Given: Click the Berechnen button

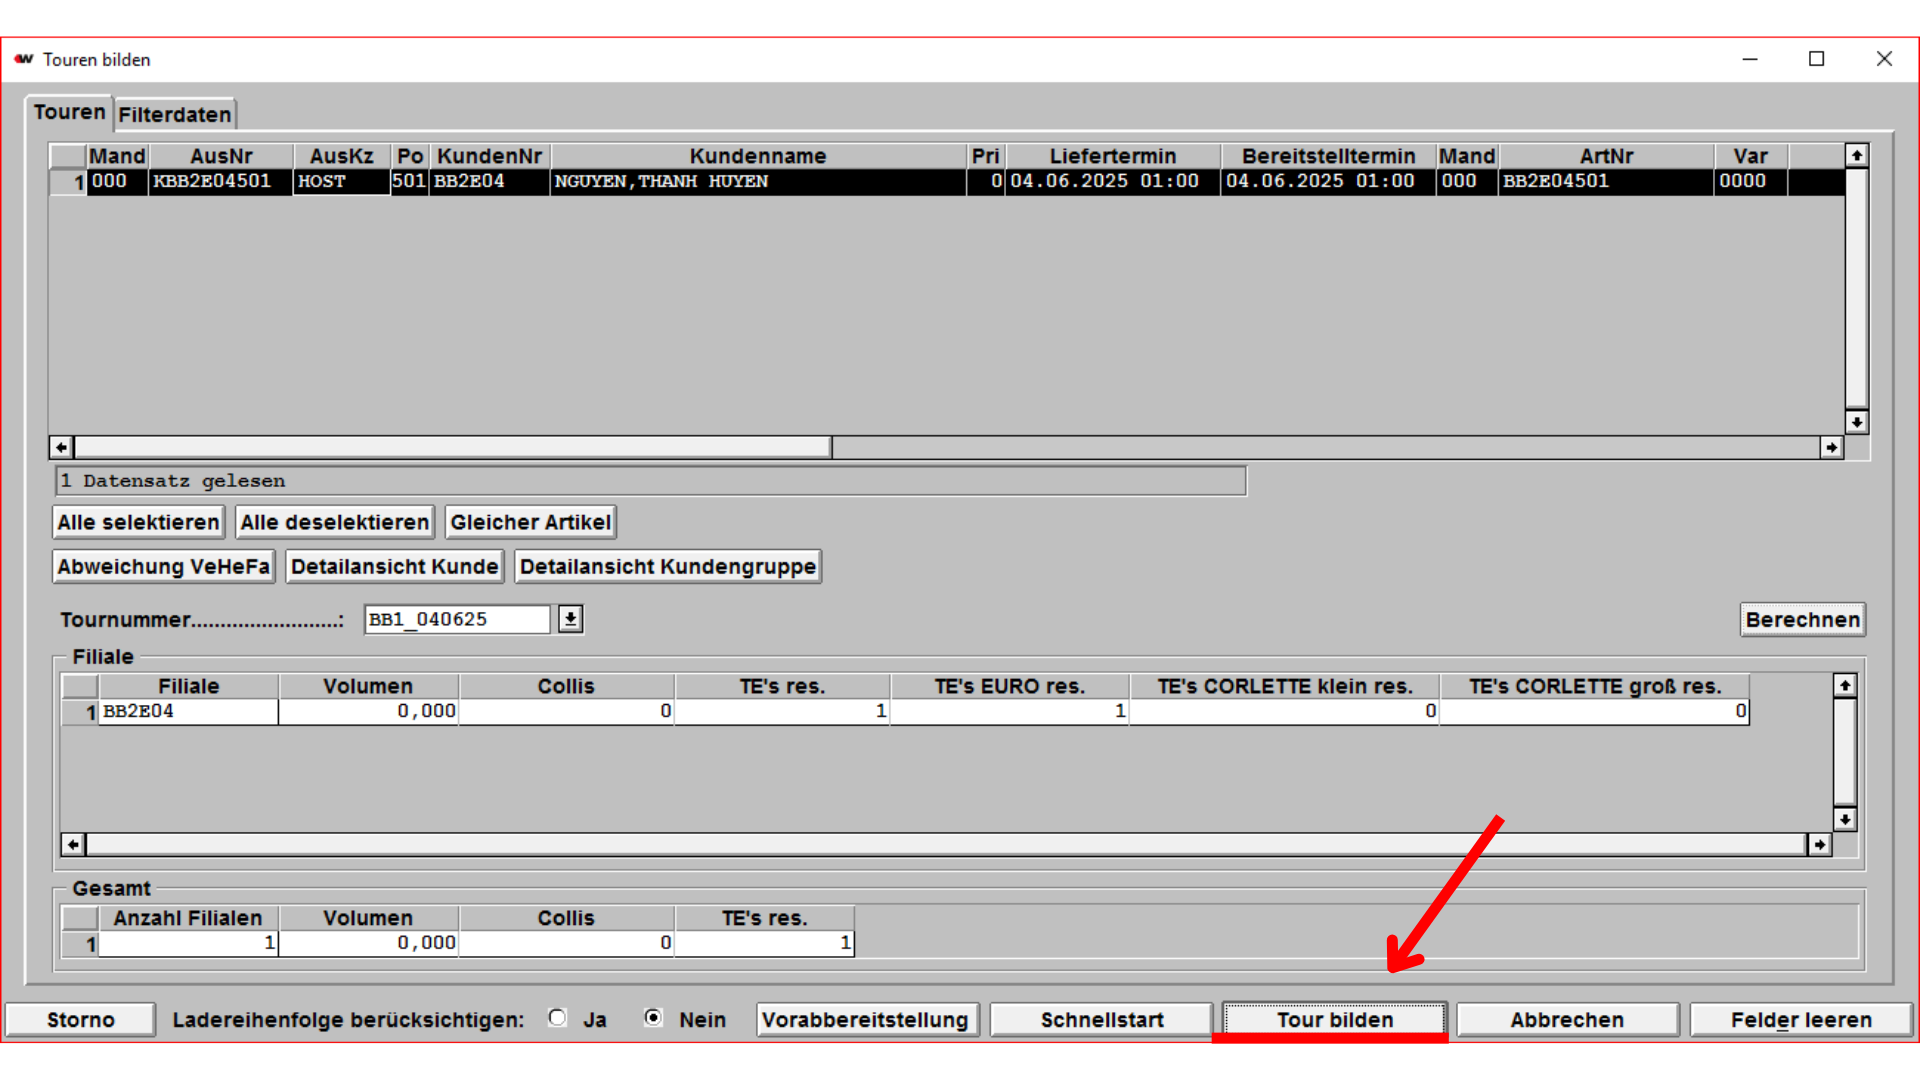Looking at the screenshot, I should tap(1802, 619).
